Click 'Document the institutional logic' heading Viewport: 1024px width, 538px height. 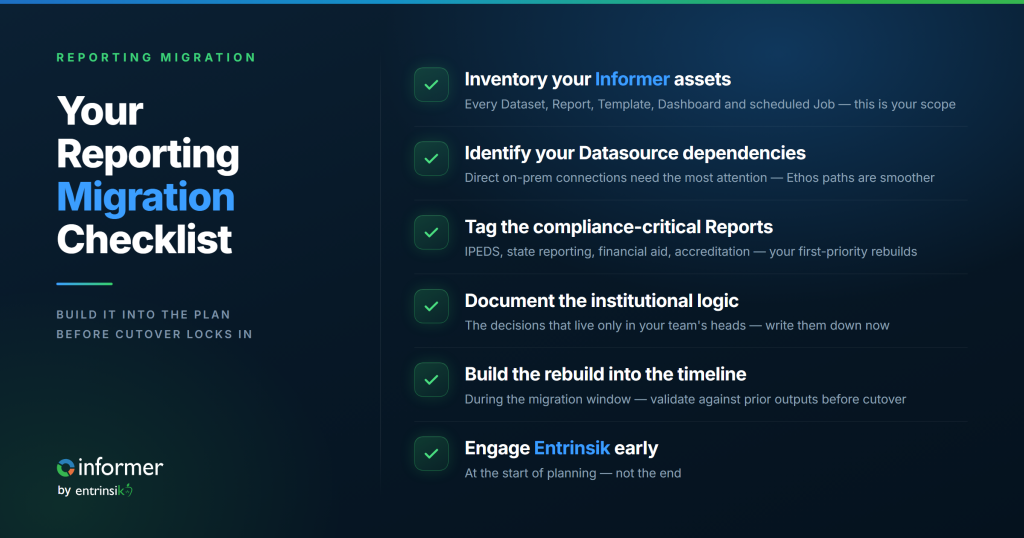[601, 301]
